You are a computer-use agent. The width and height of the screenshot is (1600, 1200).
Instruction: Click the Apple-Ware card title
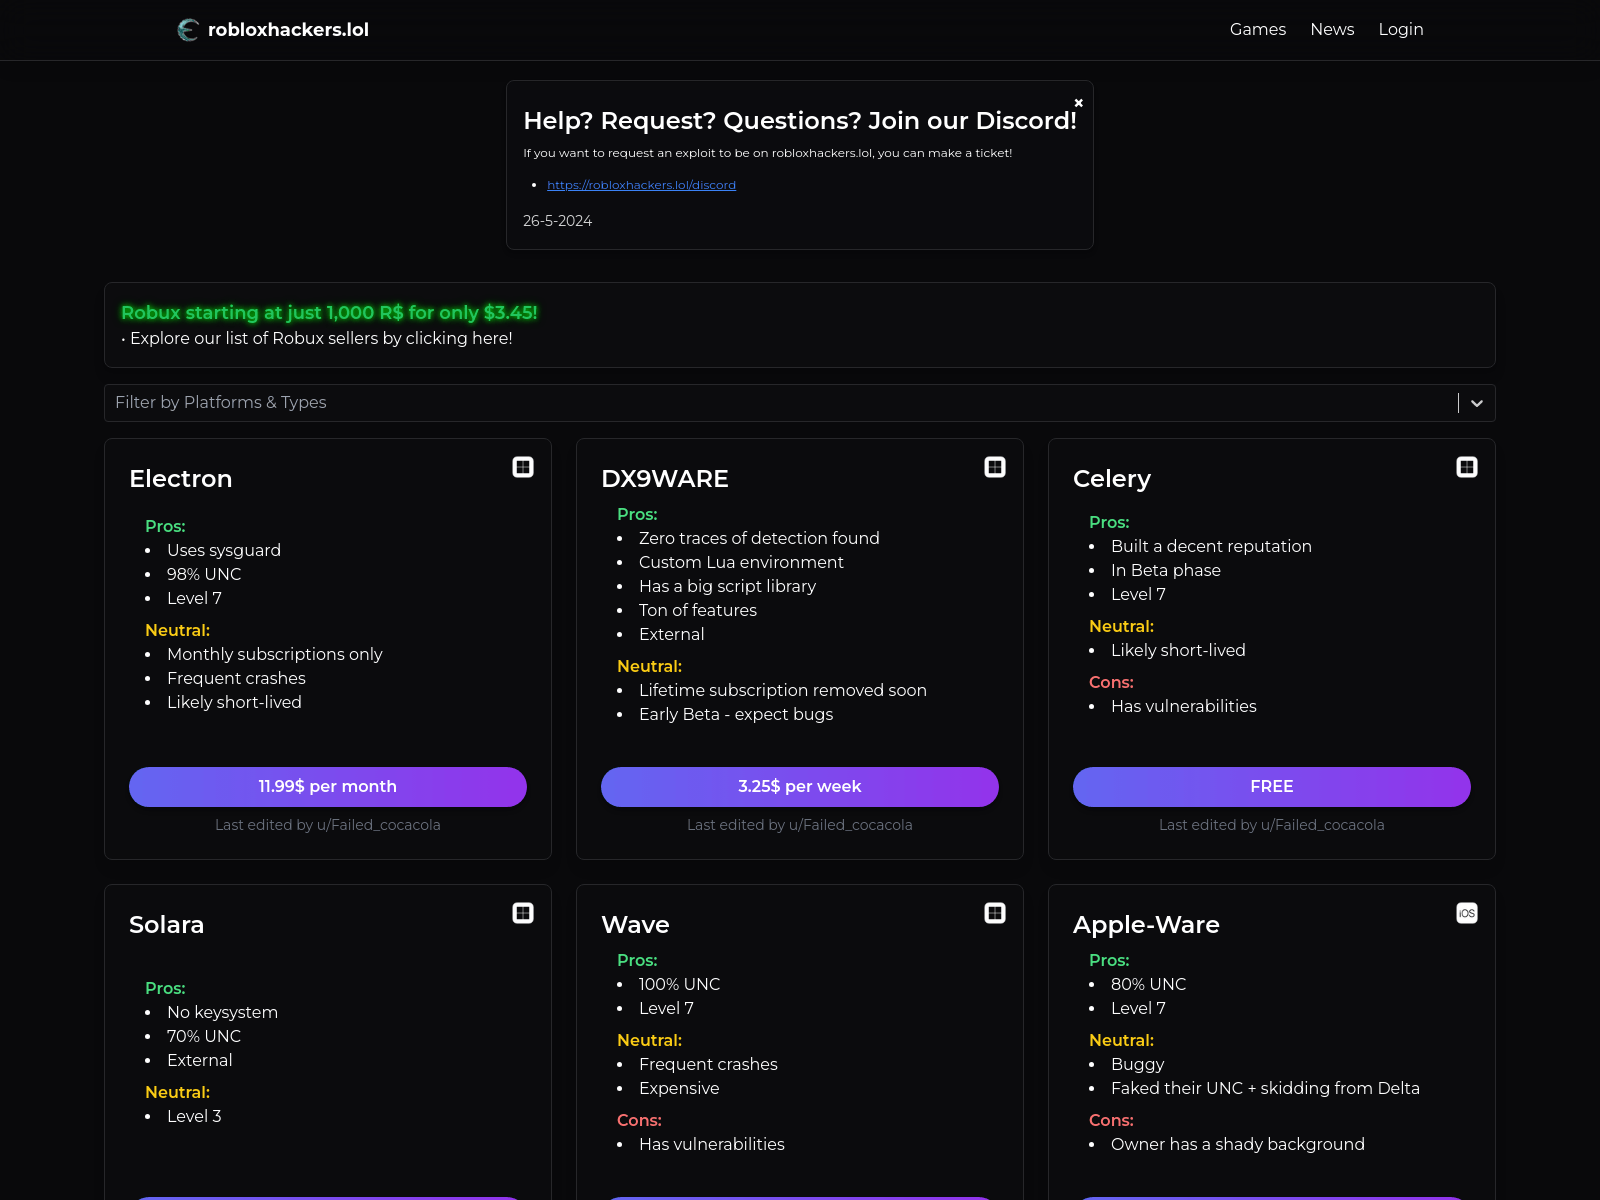1146,925
